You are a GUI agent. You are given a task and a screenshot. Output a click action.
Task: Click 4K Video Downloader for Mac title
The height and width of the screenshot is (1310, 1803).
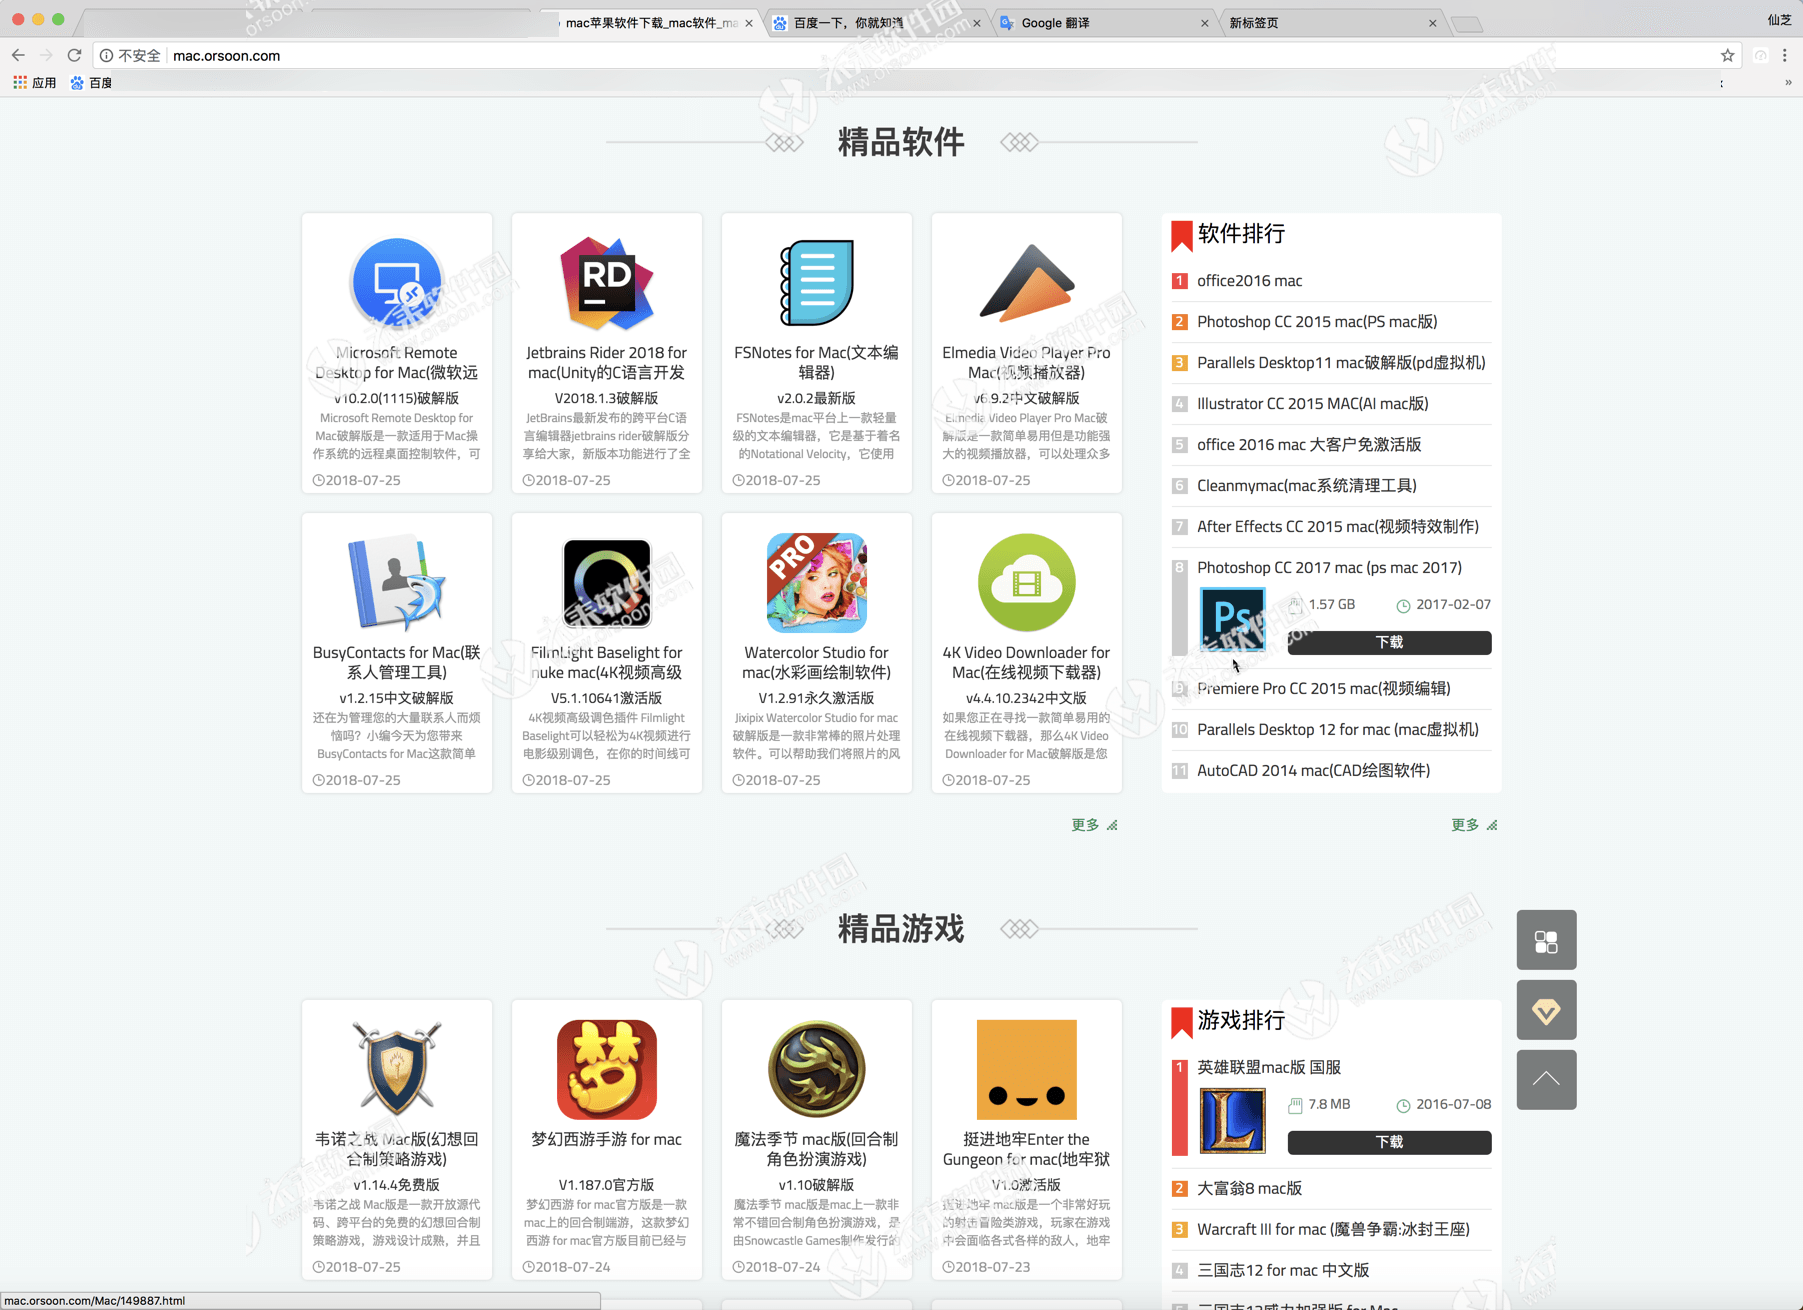click(x=1027, y=663)
